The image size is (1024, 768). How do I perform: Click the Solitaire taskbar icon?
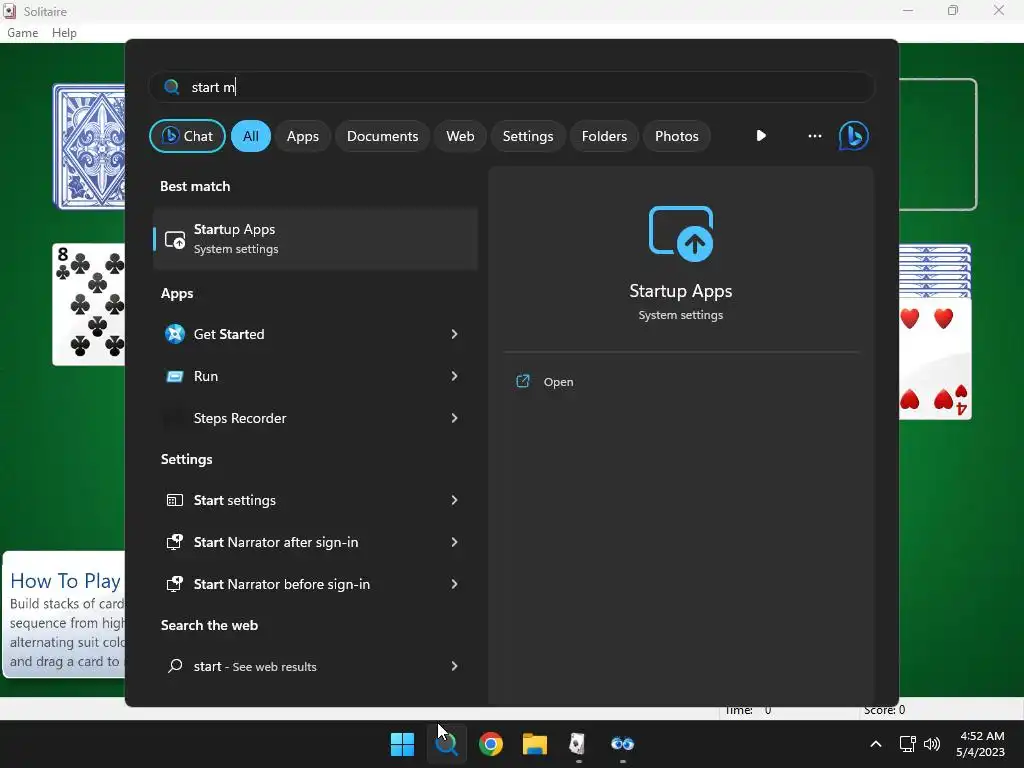click(577, 744)
